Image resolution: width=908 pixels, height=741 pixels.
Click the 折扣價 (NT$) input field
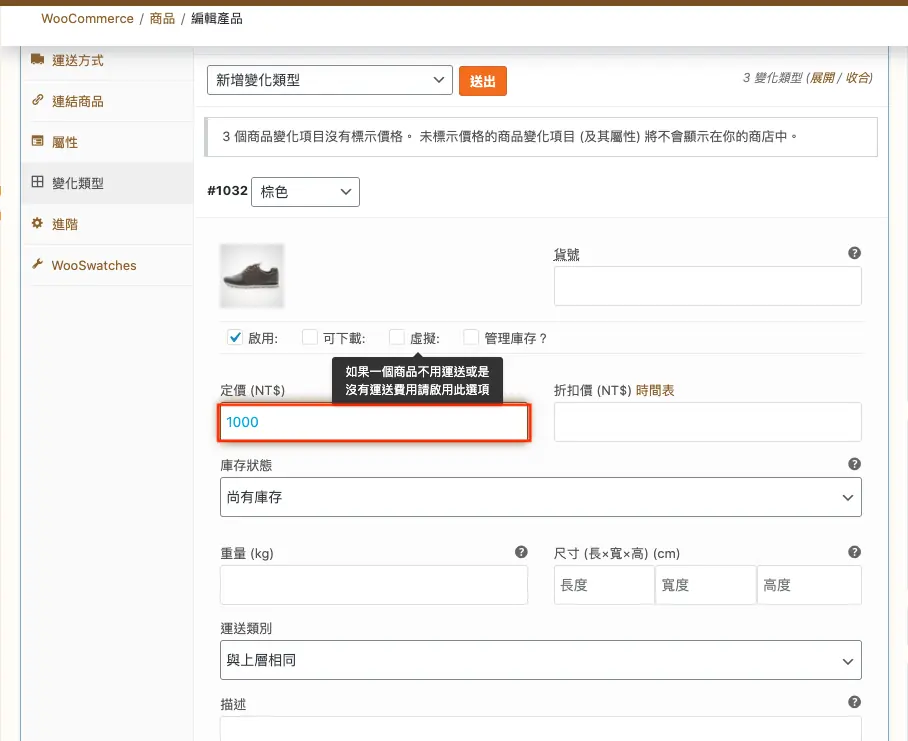point(708,422)
